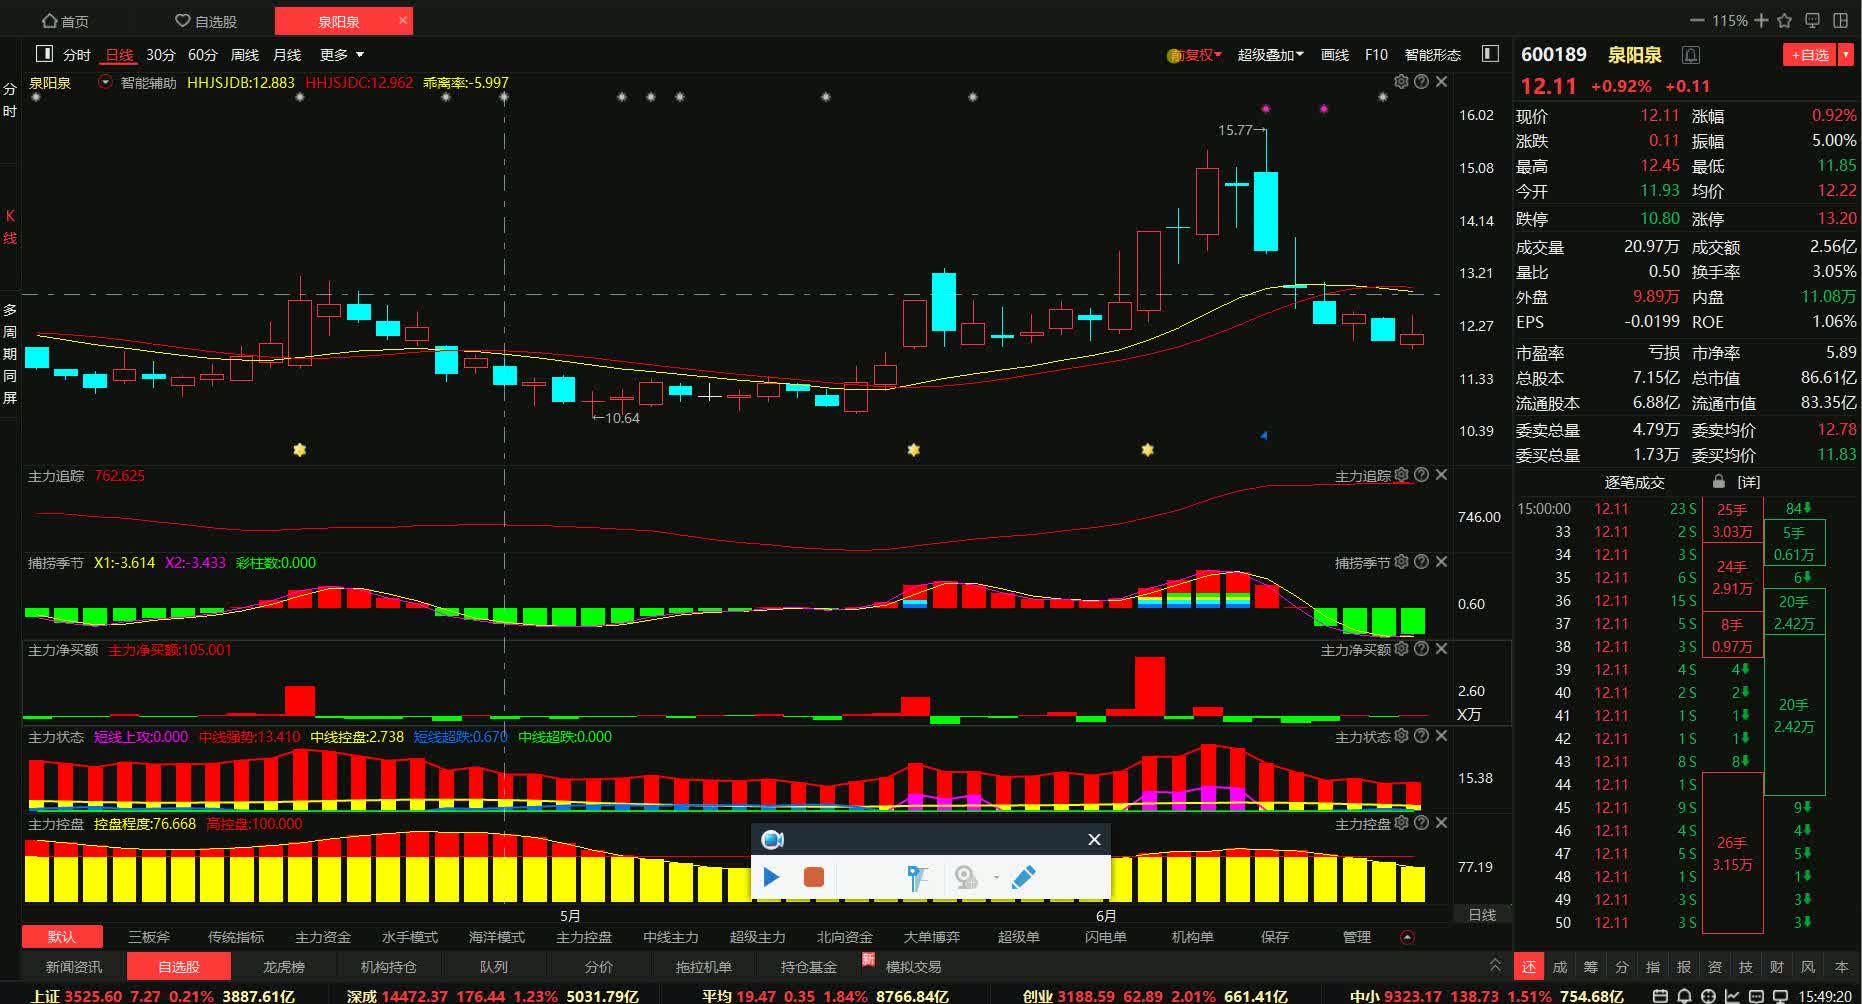1862x1004 pixels.
Task: Select the 北向资金 indicator template
Action: coord(845,937)
